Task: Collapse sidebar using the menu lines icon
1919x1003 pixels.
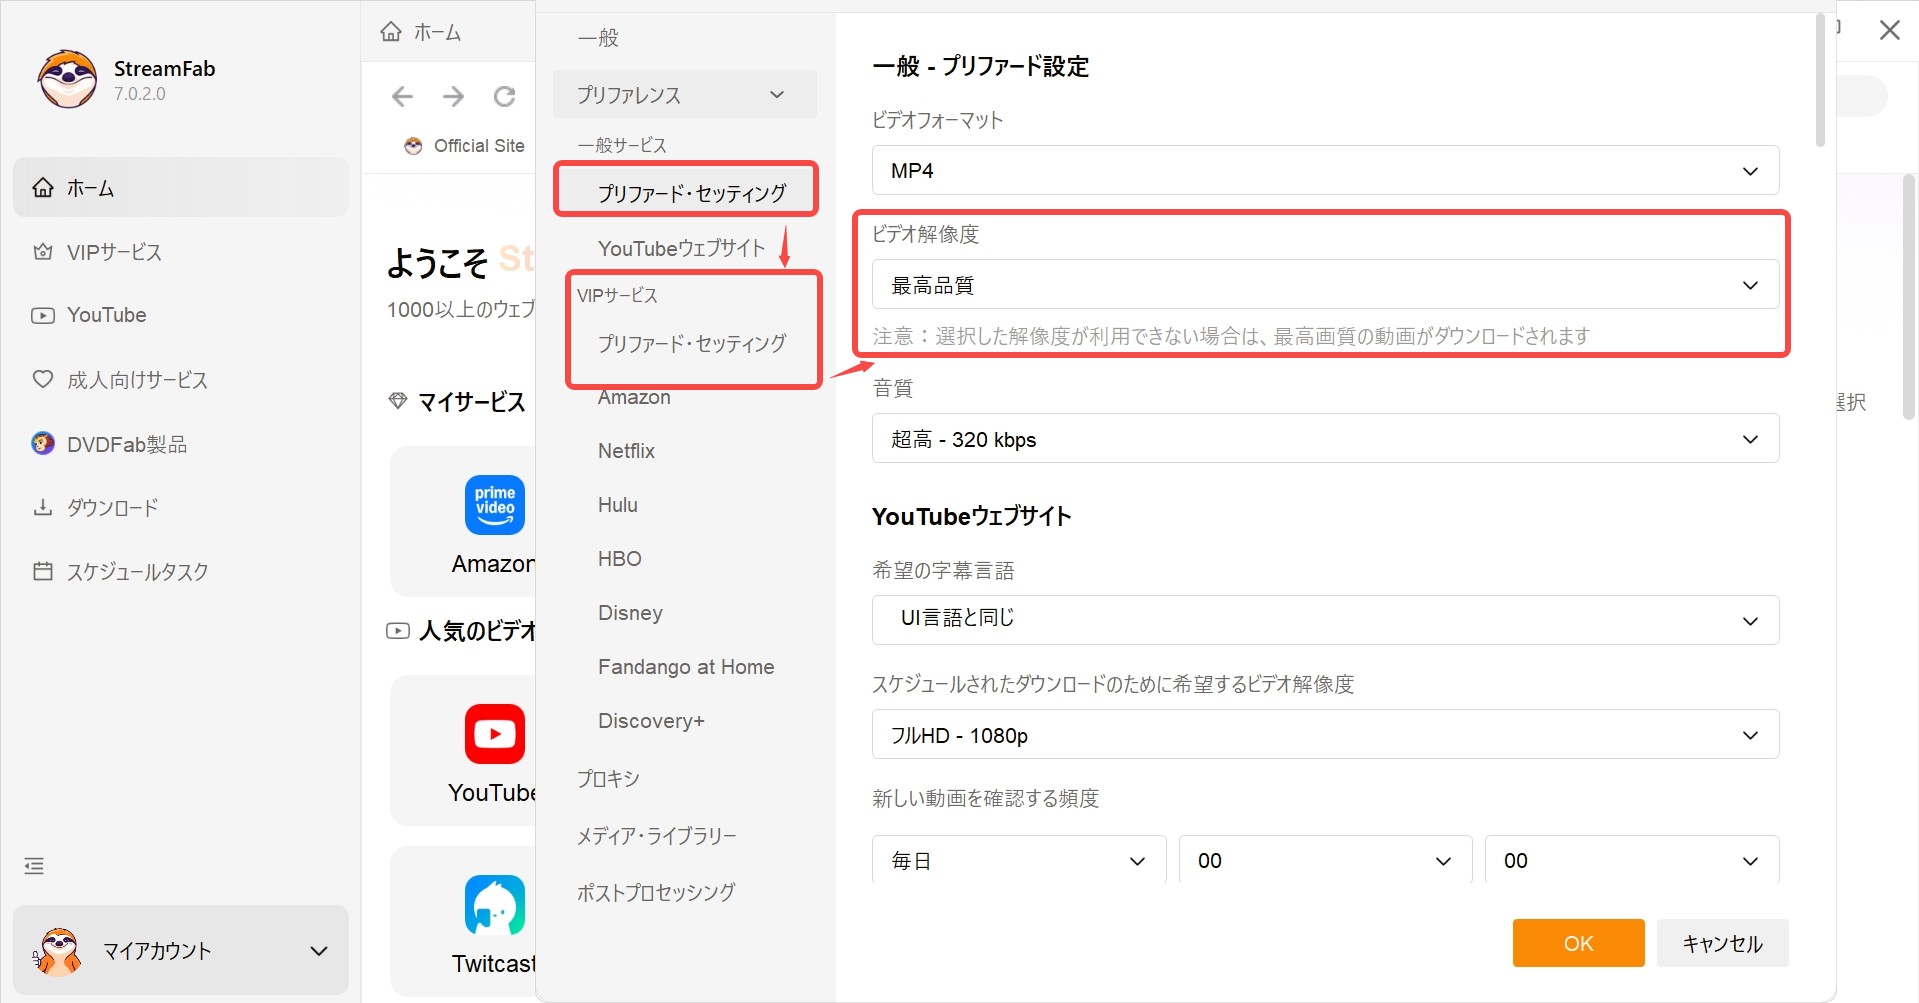Action: (34, 866)
